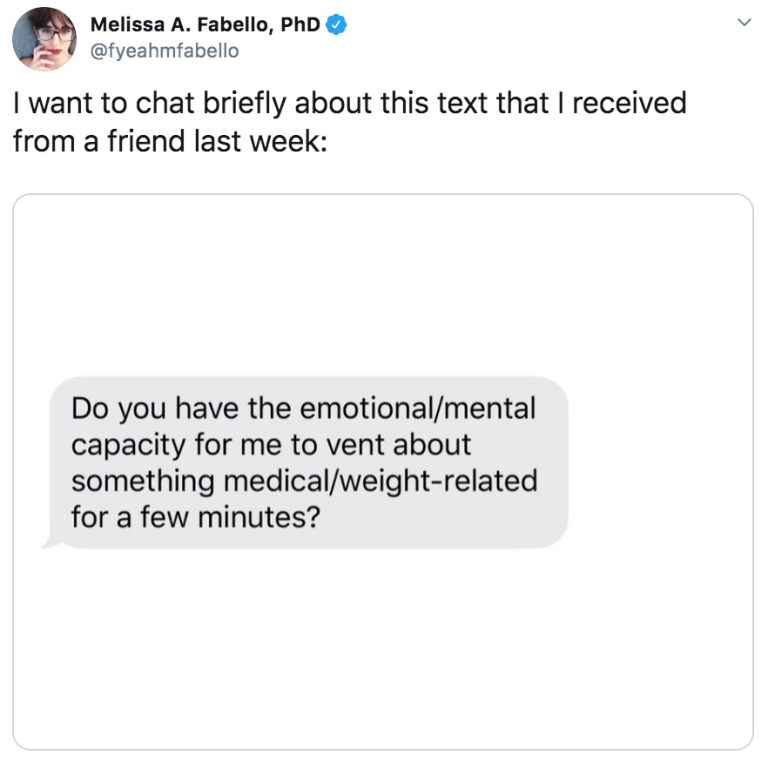Click blank image area below the message bubble
Viewport: 768px width, 768px height.
(383, 650)
